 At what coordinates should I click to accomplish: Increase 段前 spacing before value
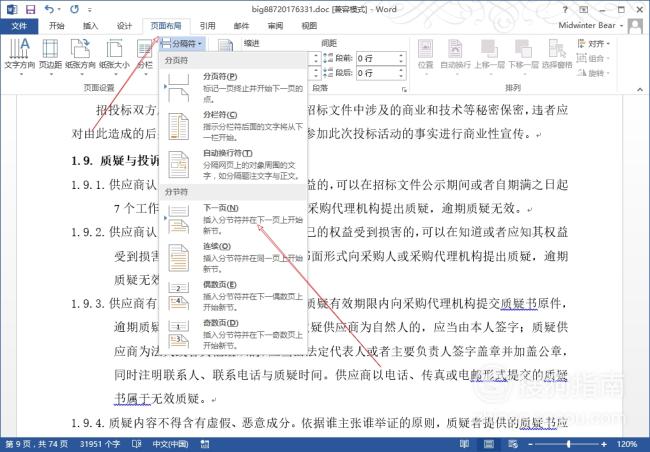401,55
